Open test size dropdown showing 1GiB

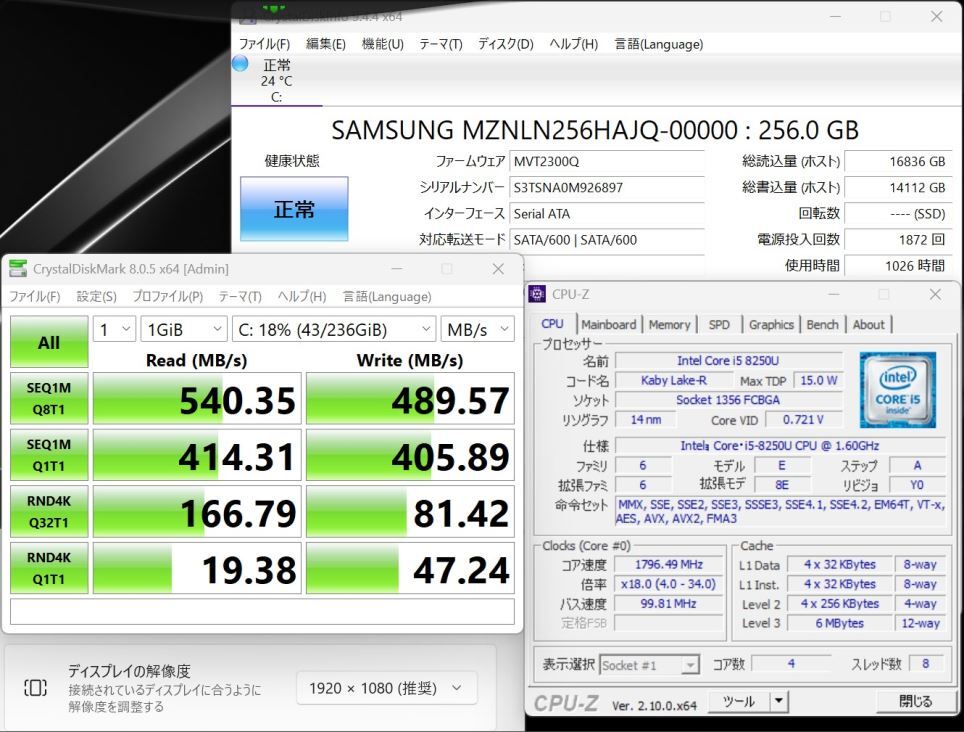coord(184,329)
